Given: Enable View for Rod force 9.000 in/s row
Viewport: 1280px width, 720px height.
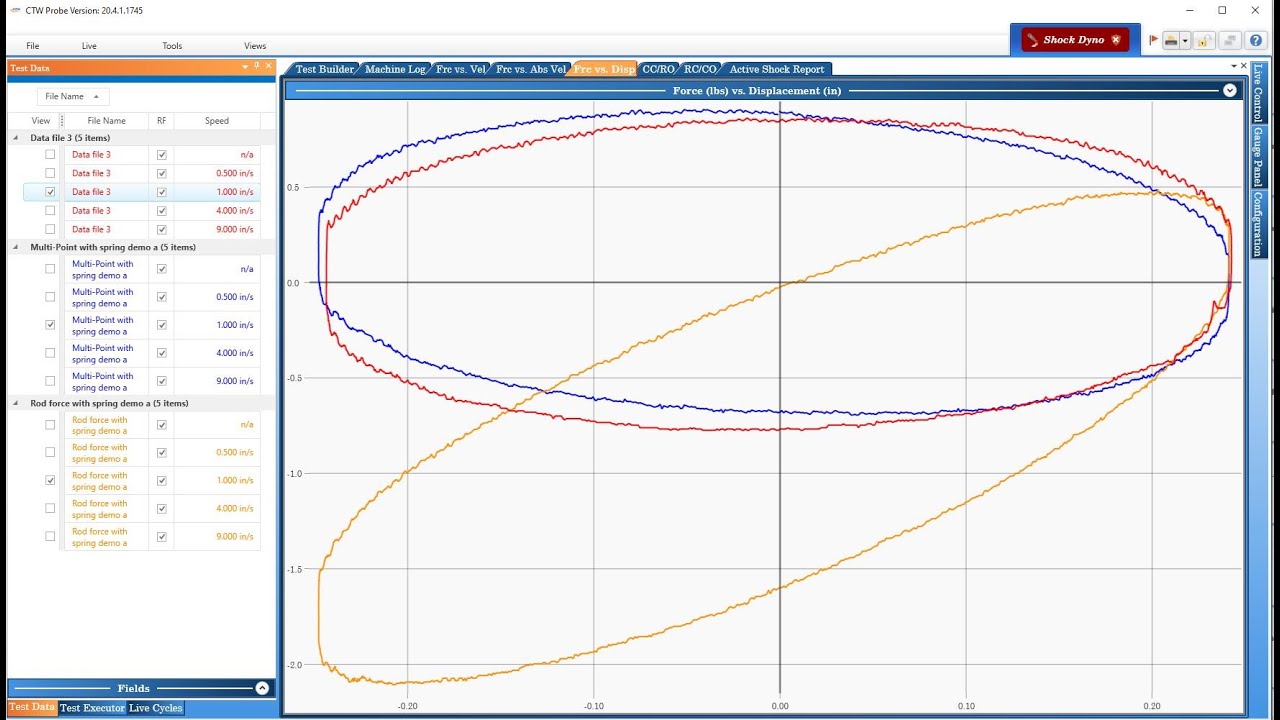Looking at the screenshot, I should tap(50, 537).
